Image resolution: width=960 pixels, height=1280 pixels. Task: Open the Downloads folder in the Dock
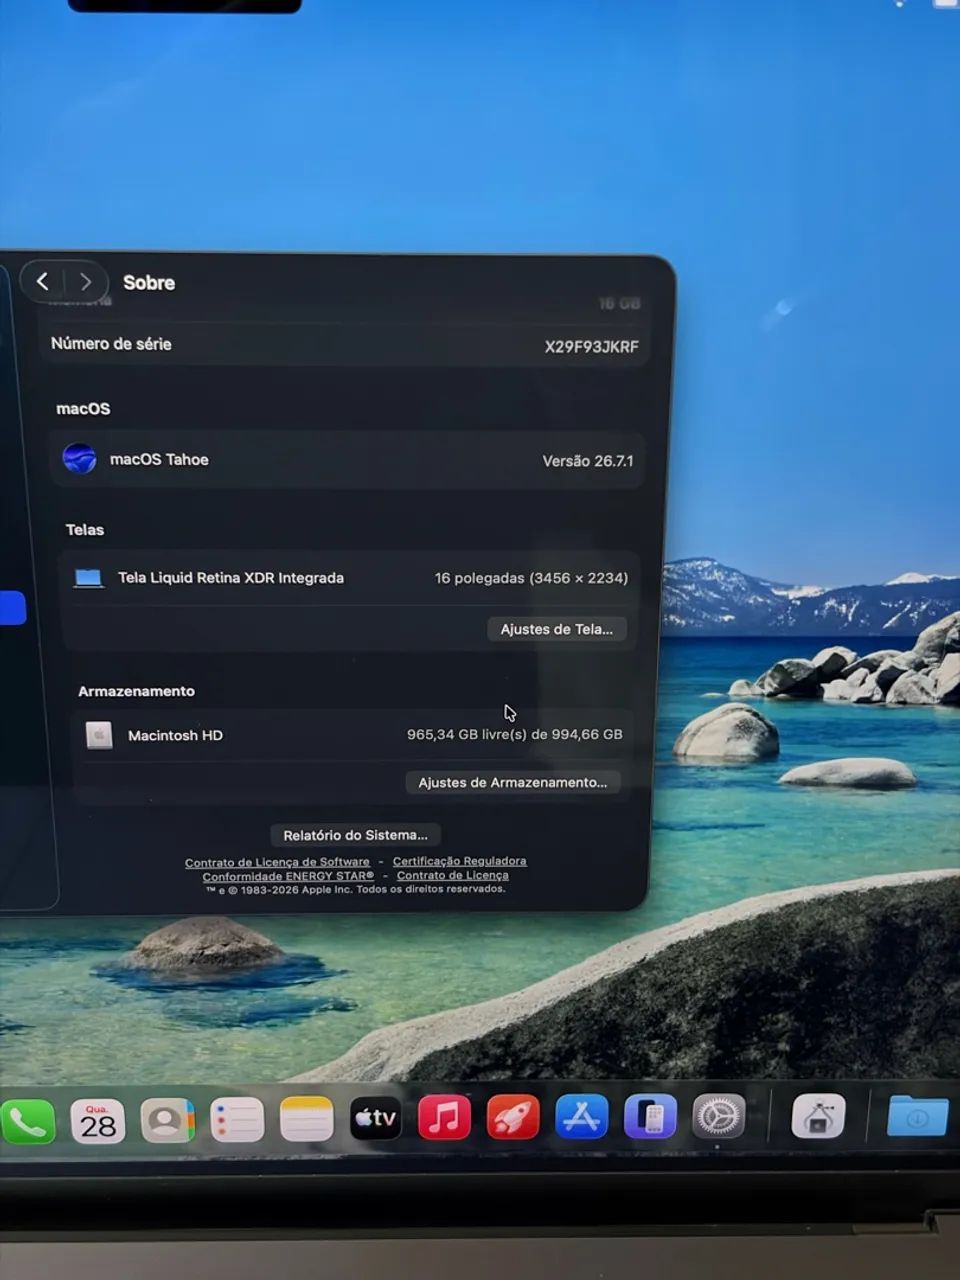coord(917,1115)
